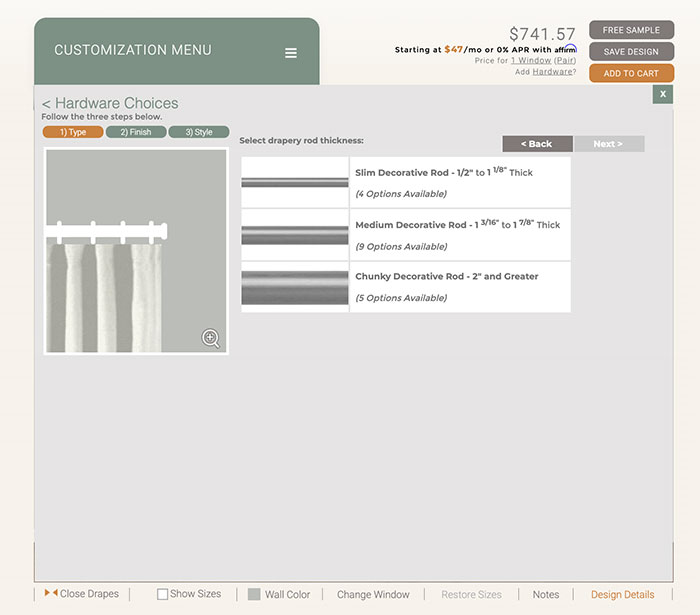Choose the Chunky Decorative Rod image
Viewport: 700px width, 615px height.
tap(295, 287)
